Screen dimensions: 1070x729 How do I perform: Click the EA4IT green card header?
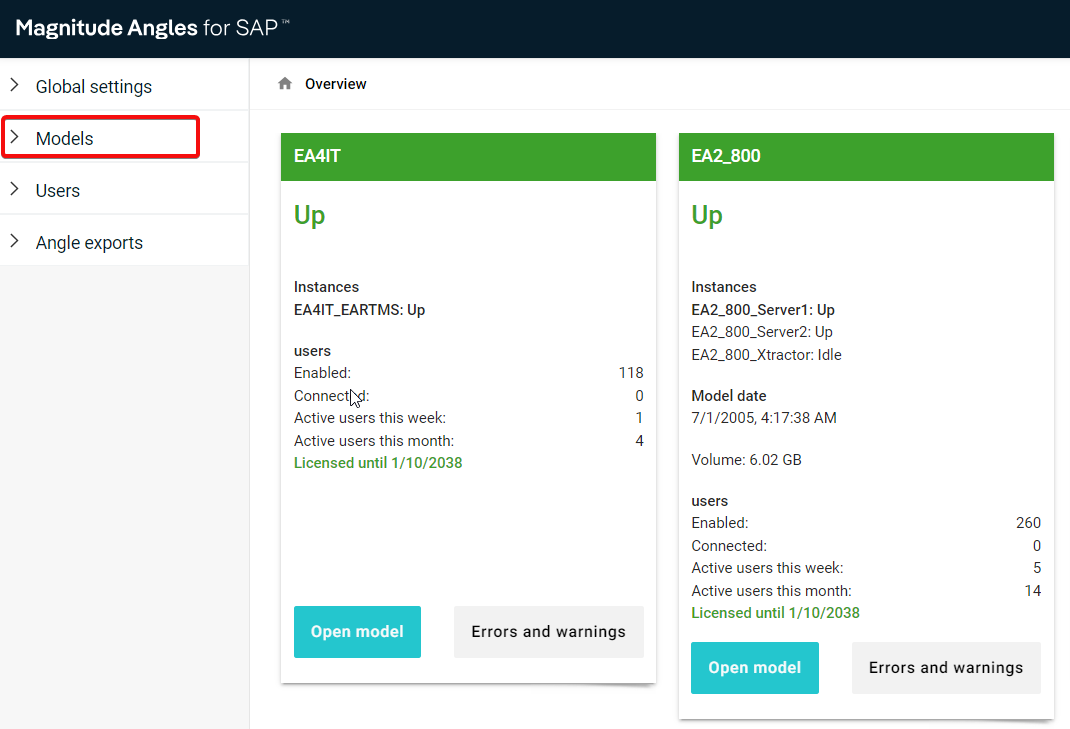[x=468, y=156]
